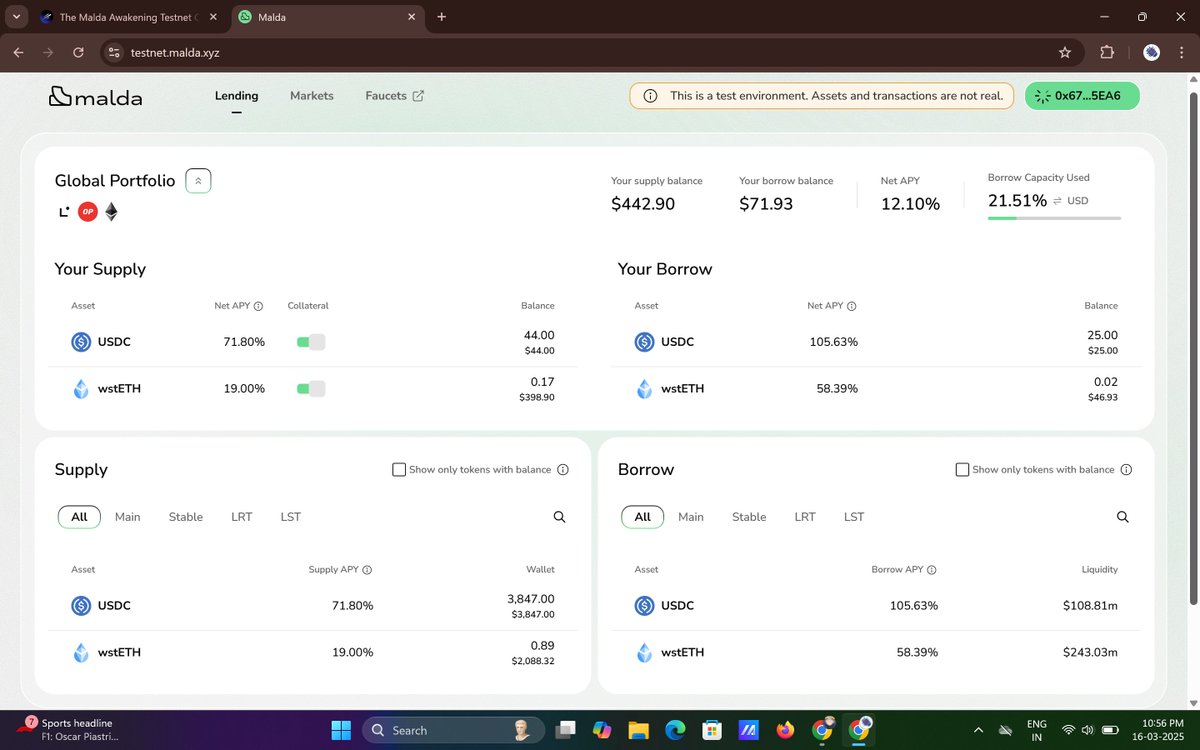Select the OP chain icon
This screenshot has width=1200, height=750.
pos(87,212)
